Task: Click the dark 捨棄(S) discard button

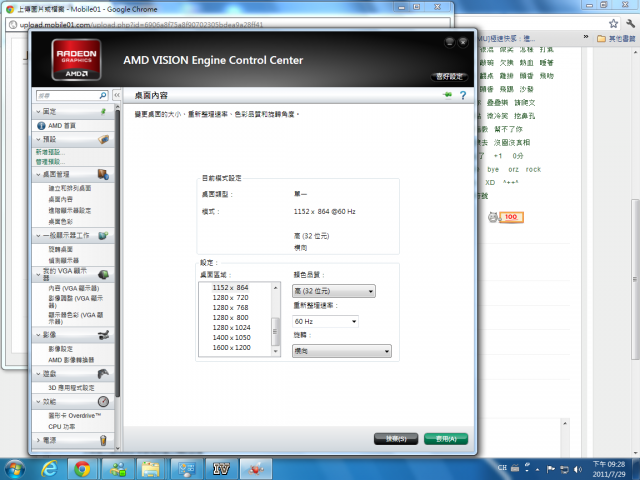Action: click(396, 439)
